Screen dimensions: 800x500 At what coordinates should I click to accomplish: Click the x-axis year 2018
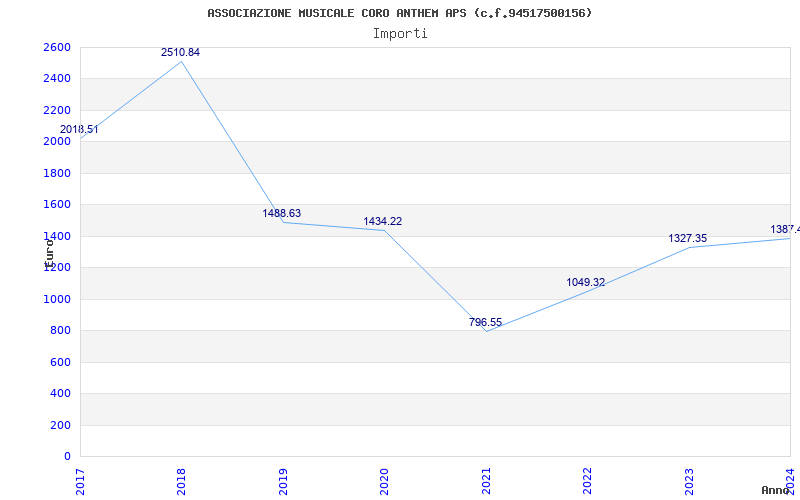click(182, 481)
